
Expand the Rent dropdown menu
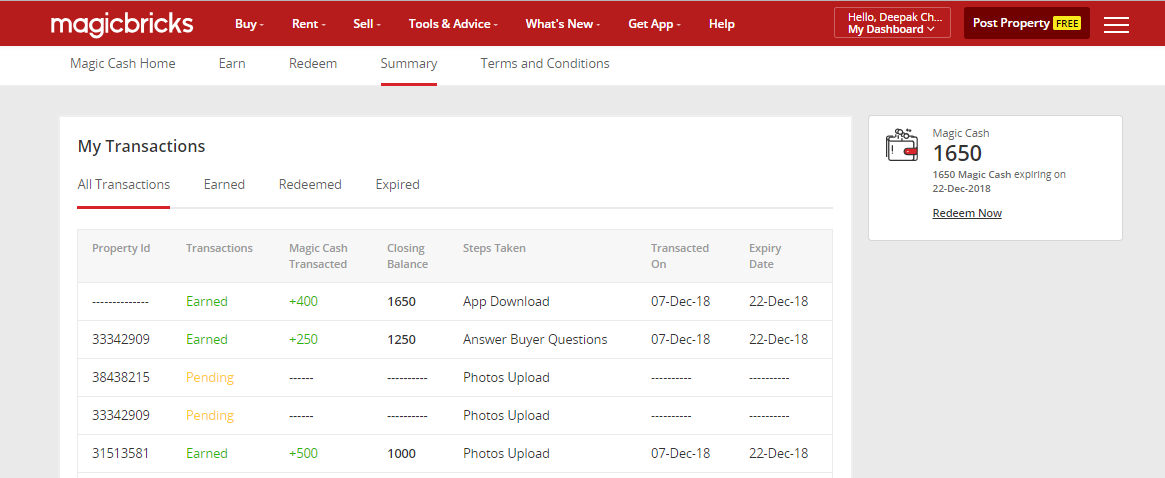click(x=306, y=24)
